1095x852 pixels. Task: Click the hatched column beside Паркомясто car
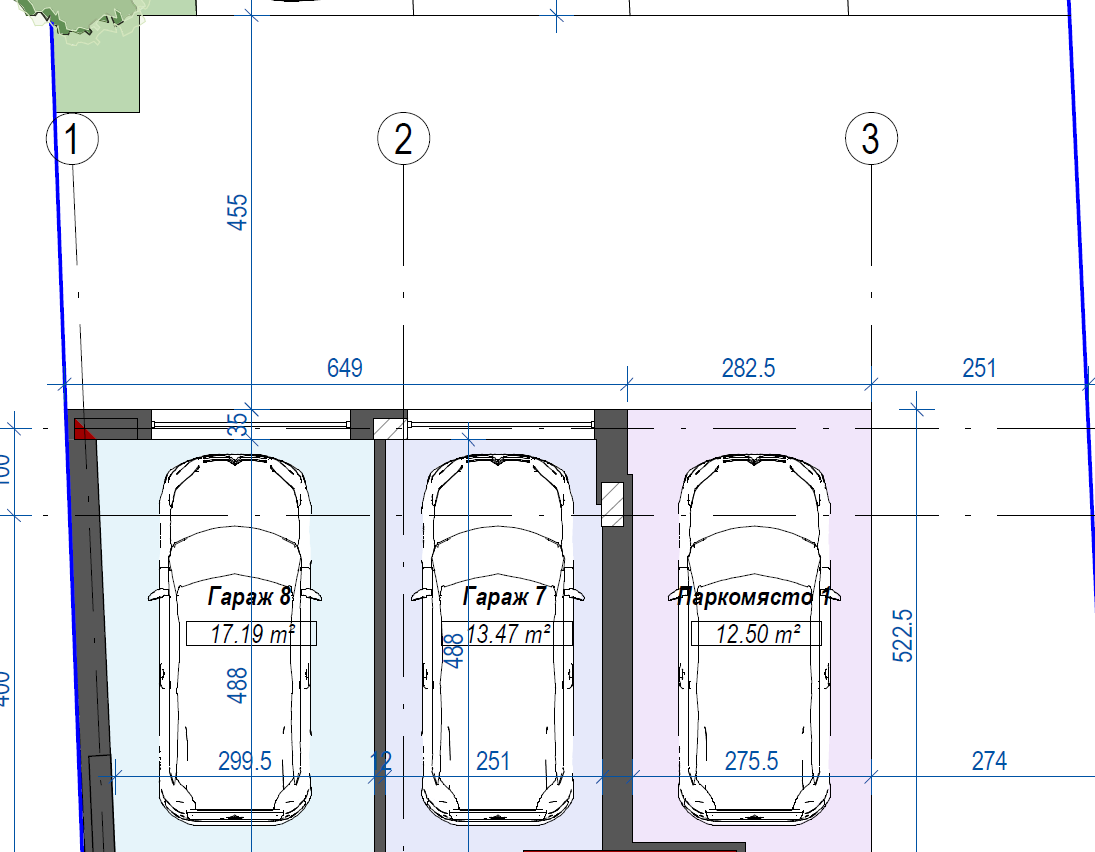coord(612,504)
